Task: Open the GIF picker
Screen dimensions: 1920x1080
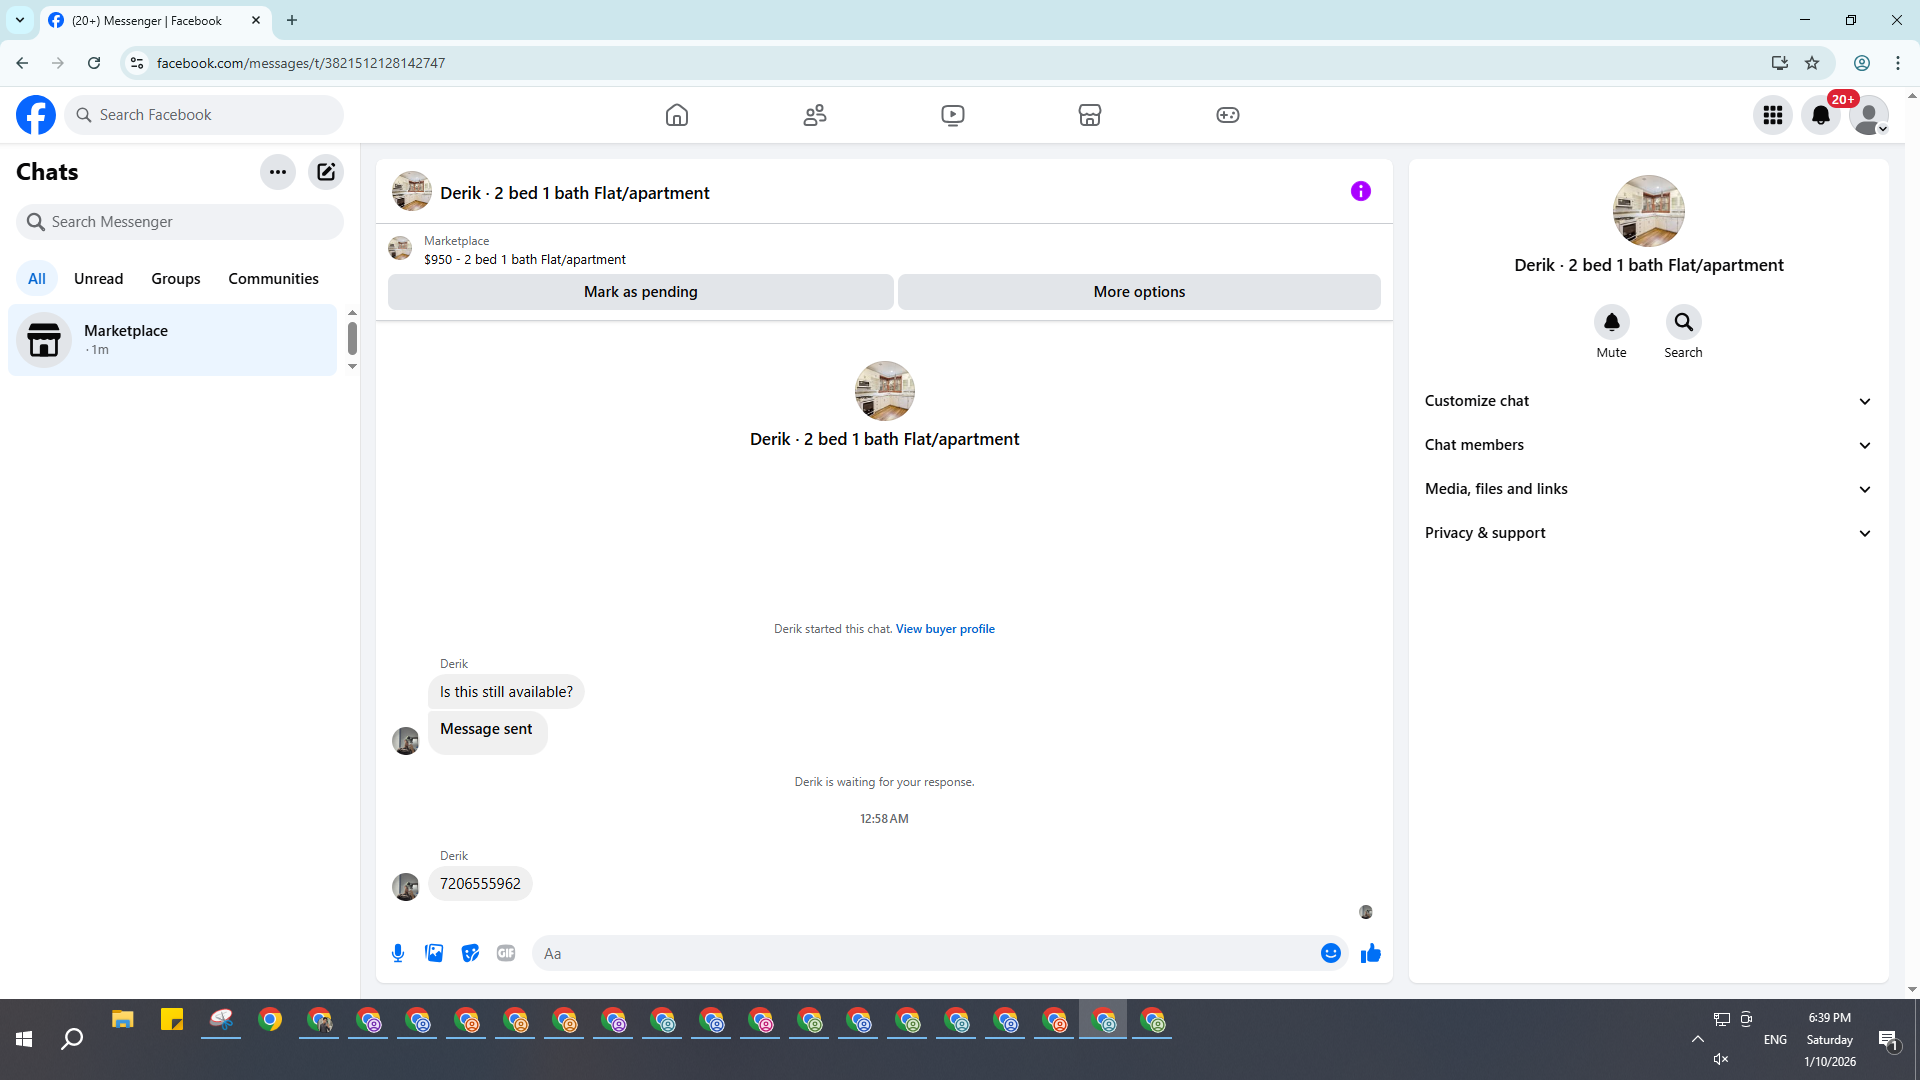Action: pos(506,953)
